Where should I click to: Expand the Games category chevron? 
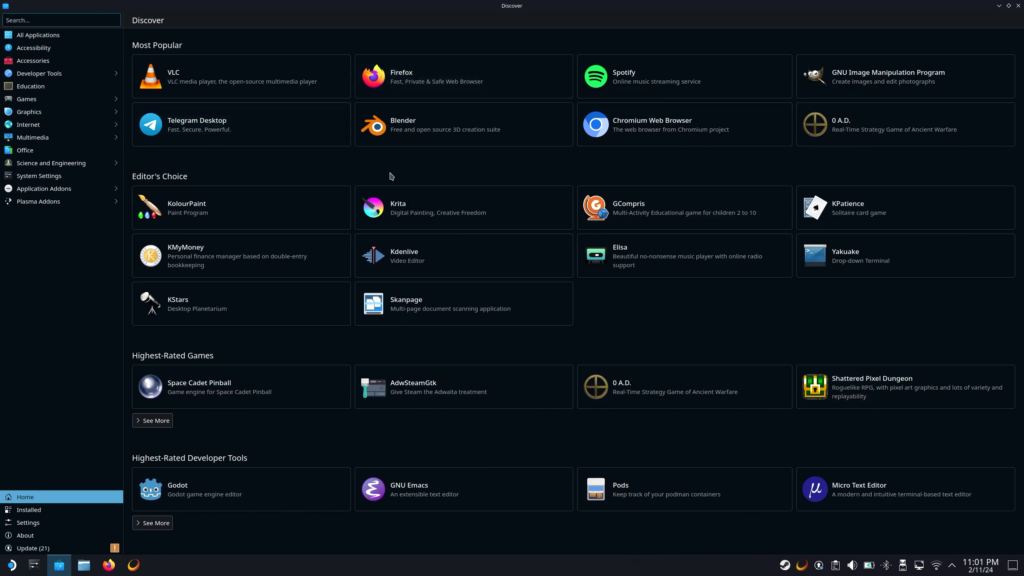coord(116,99)
